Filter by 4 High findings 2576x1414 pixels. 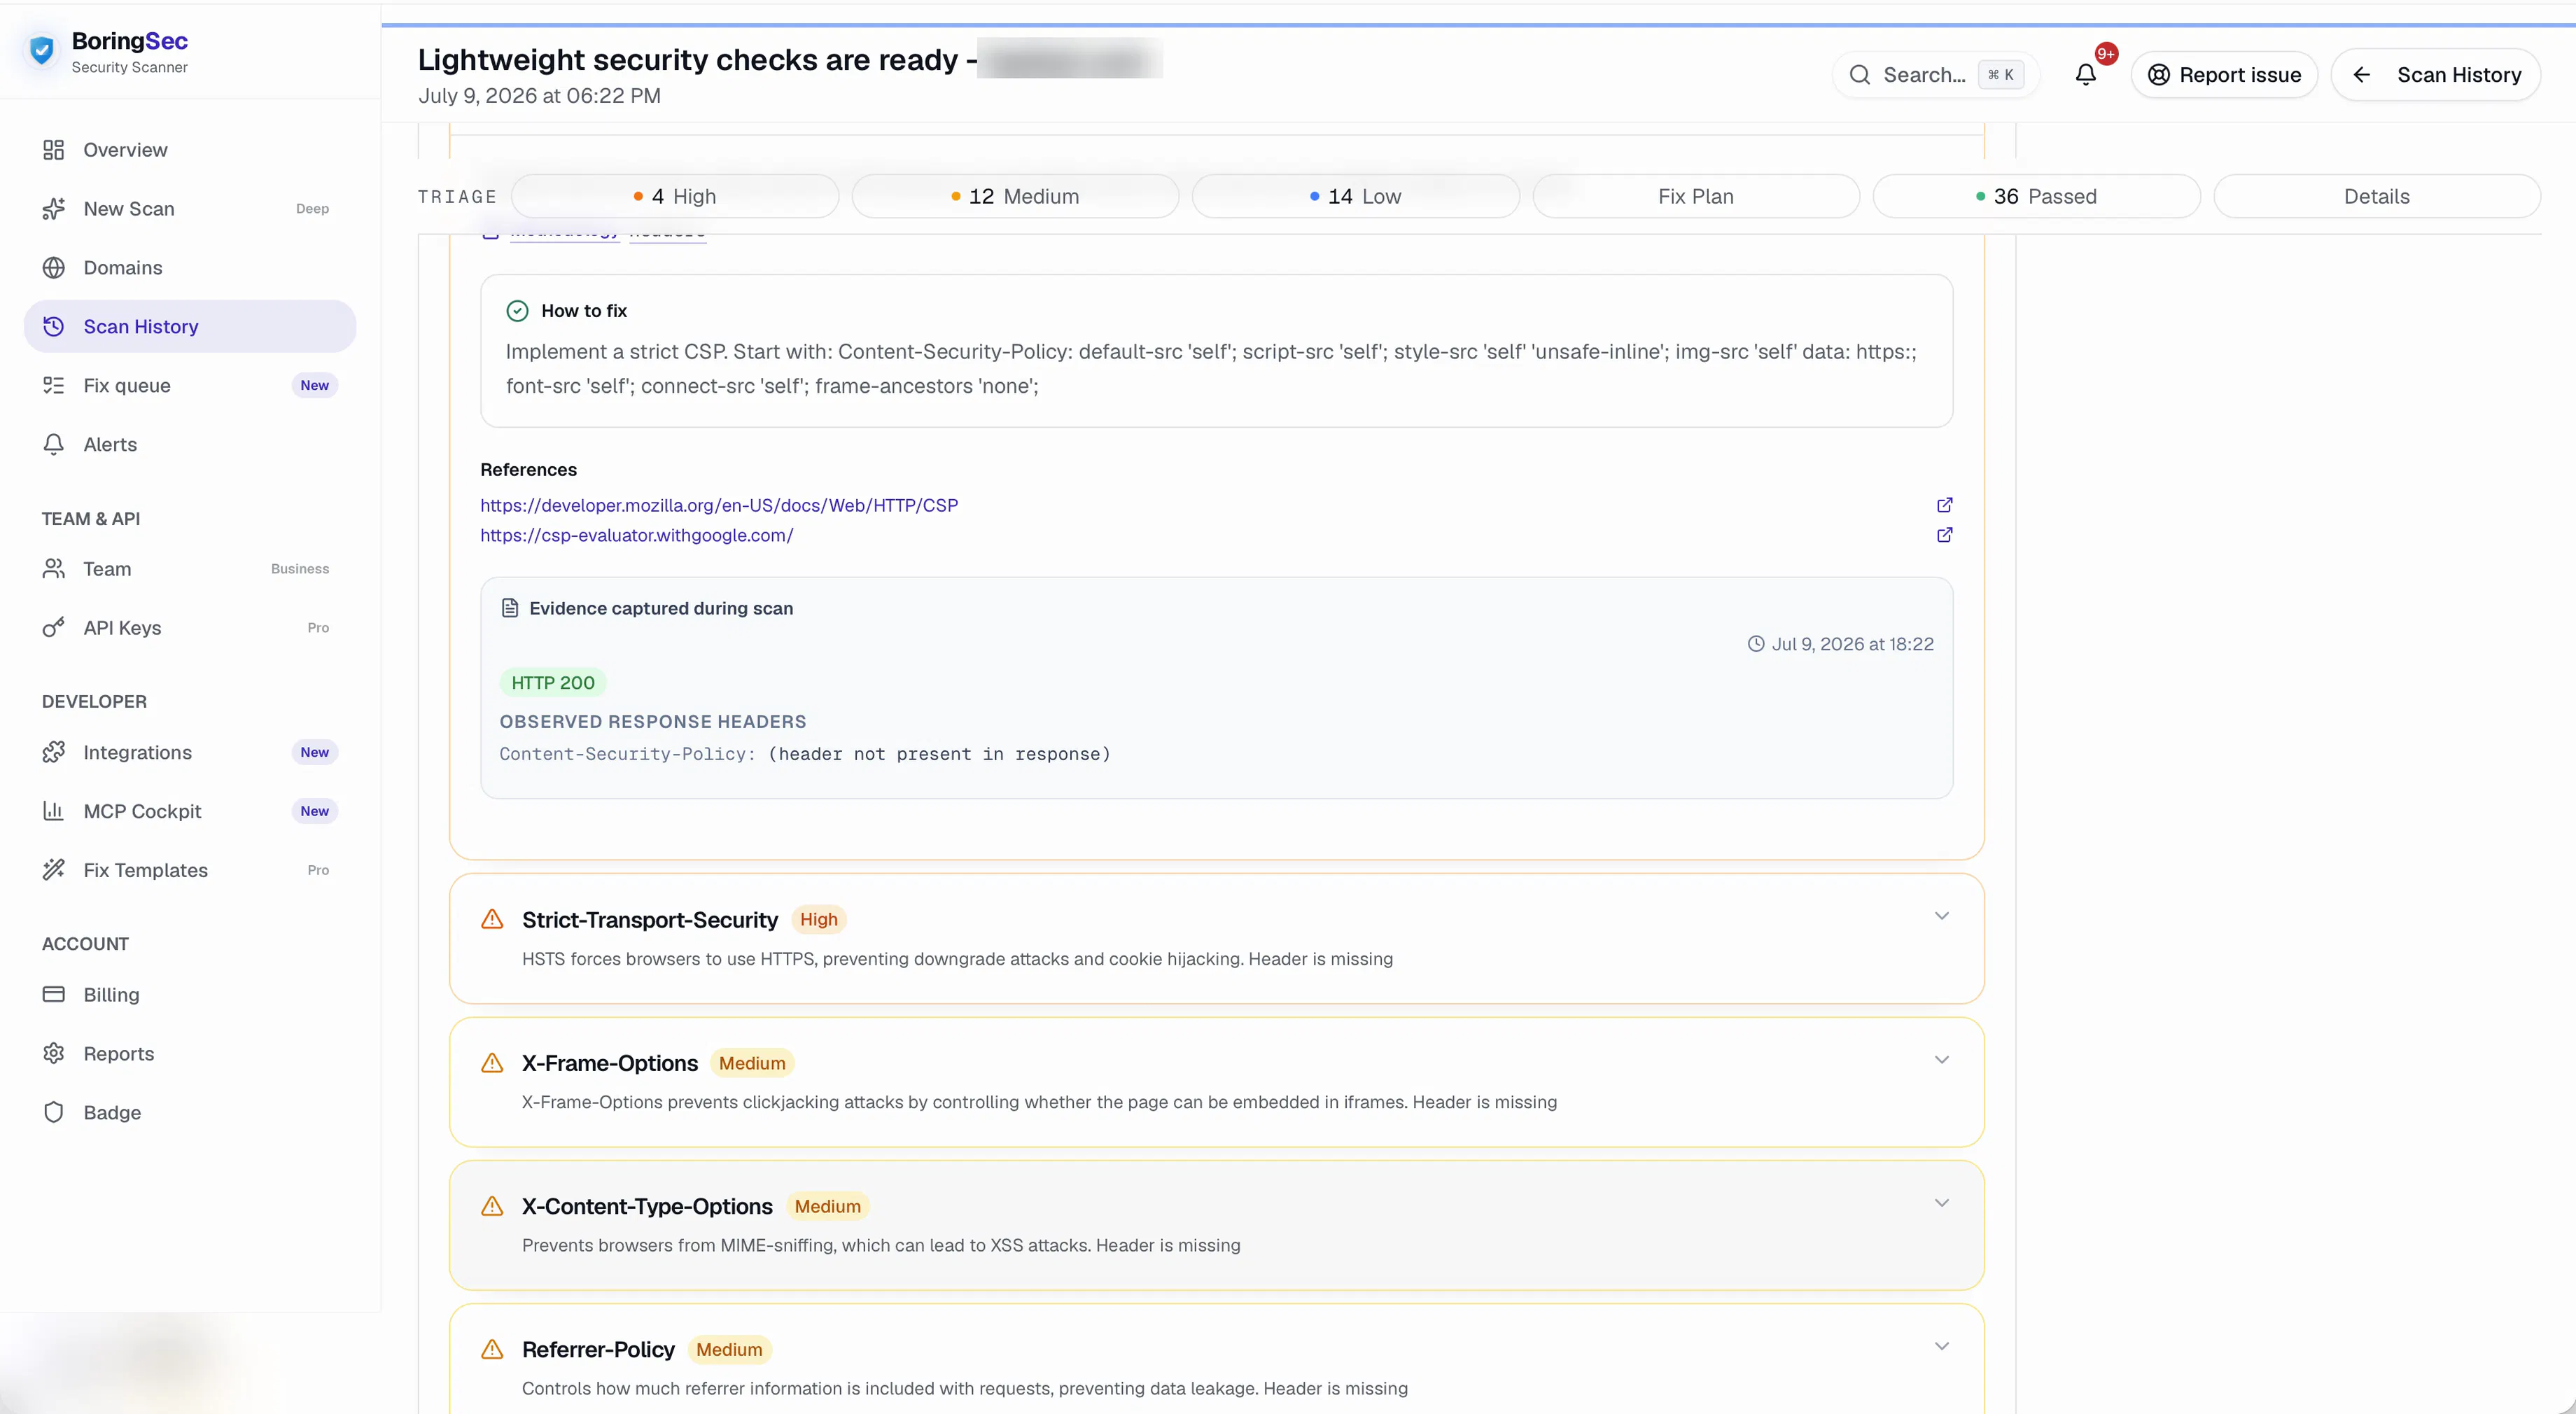[675, 197]
